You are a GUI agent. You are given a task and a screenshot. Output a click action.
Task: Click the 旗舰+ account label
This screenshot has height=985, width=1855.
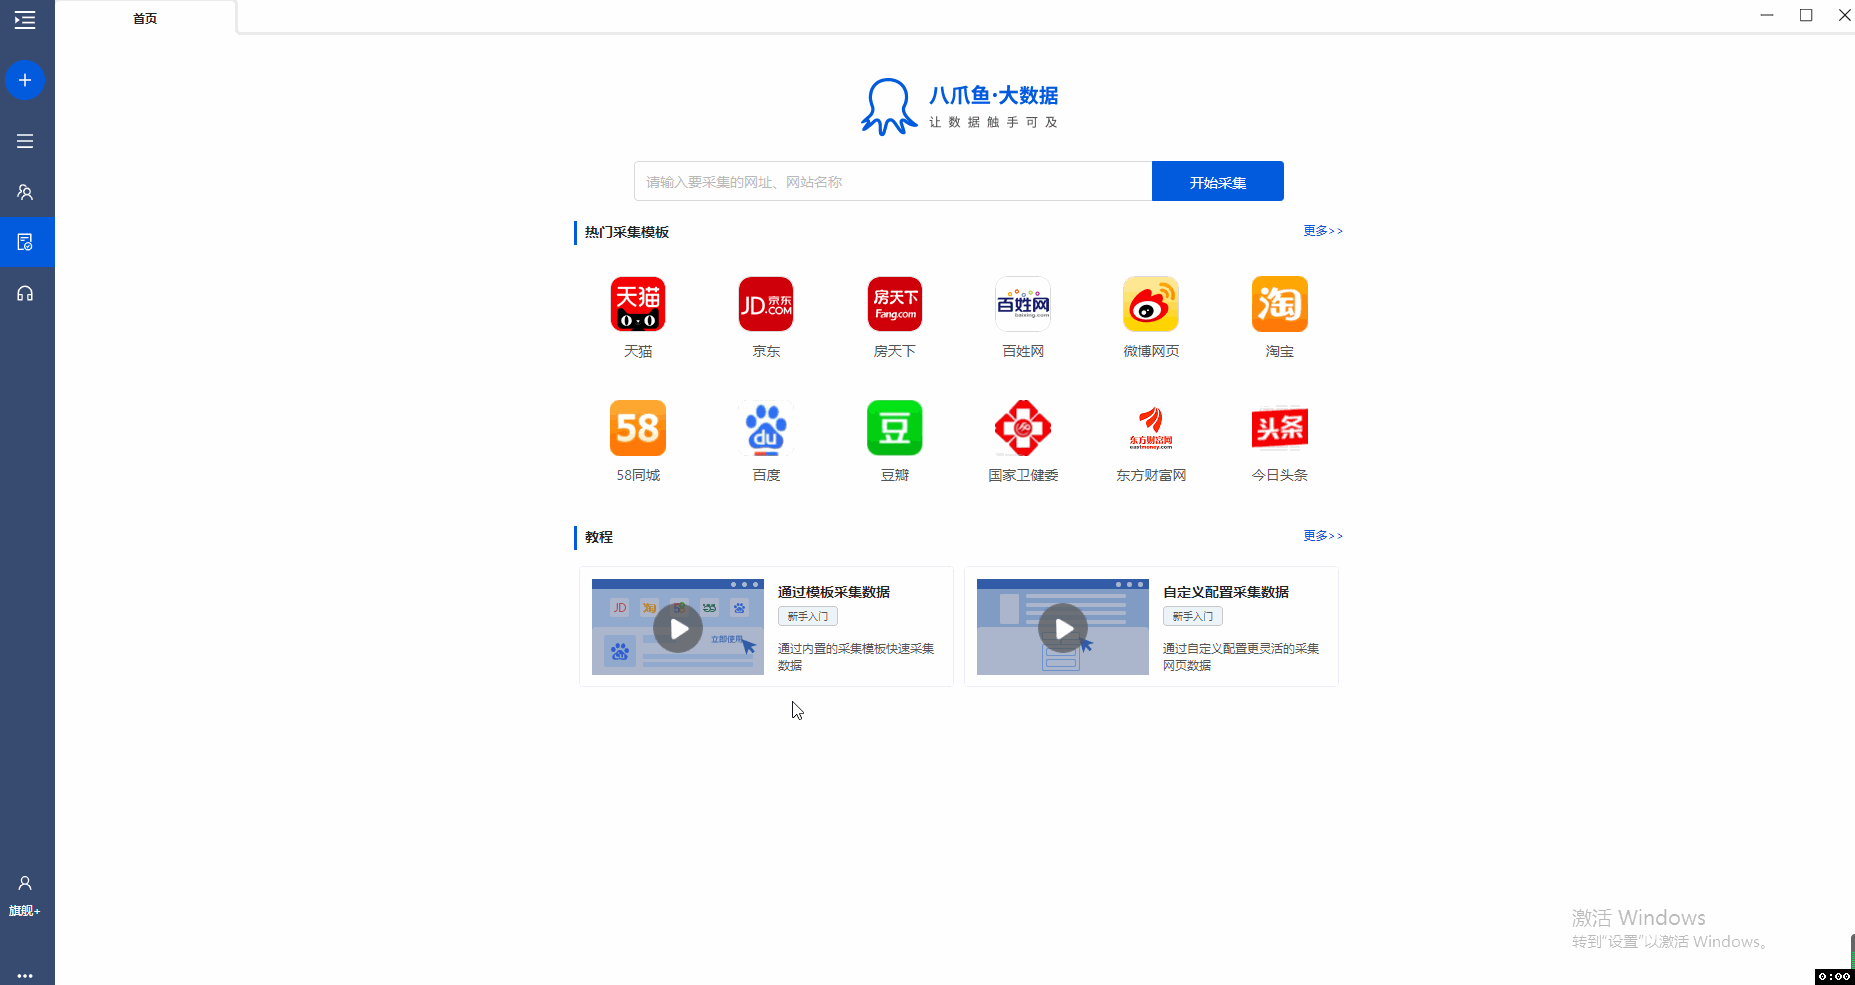(x=25, y=911)
